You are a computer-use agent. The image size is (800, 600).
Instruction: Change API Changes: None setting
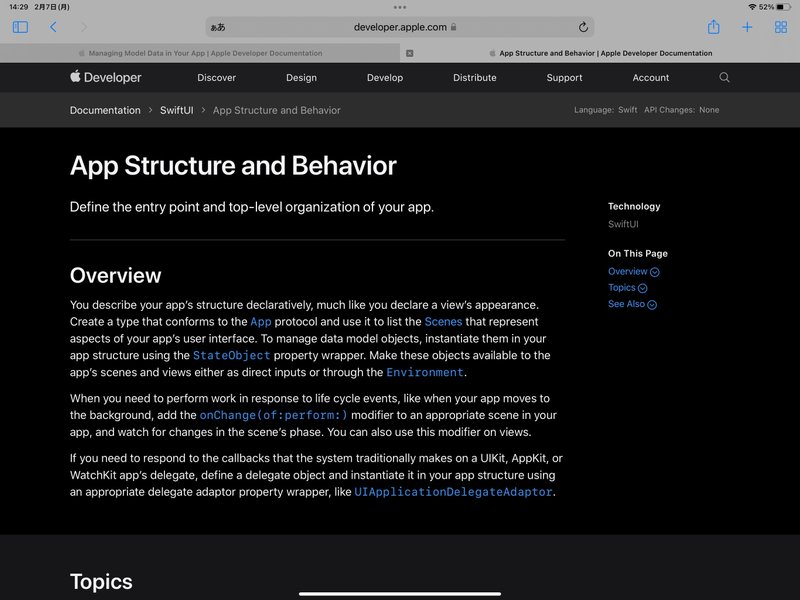681,110
